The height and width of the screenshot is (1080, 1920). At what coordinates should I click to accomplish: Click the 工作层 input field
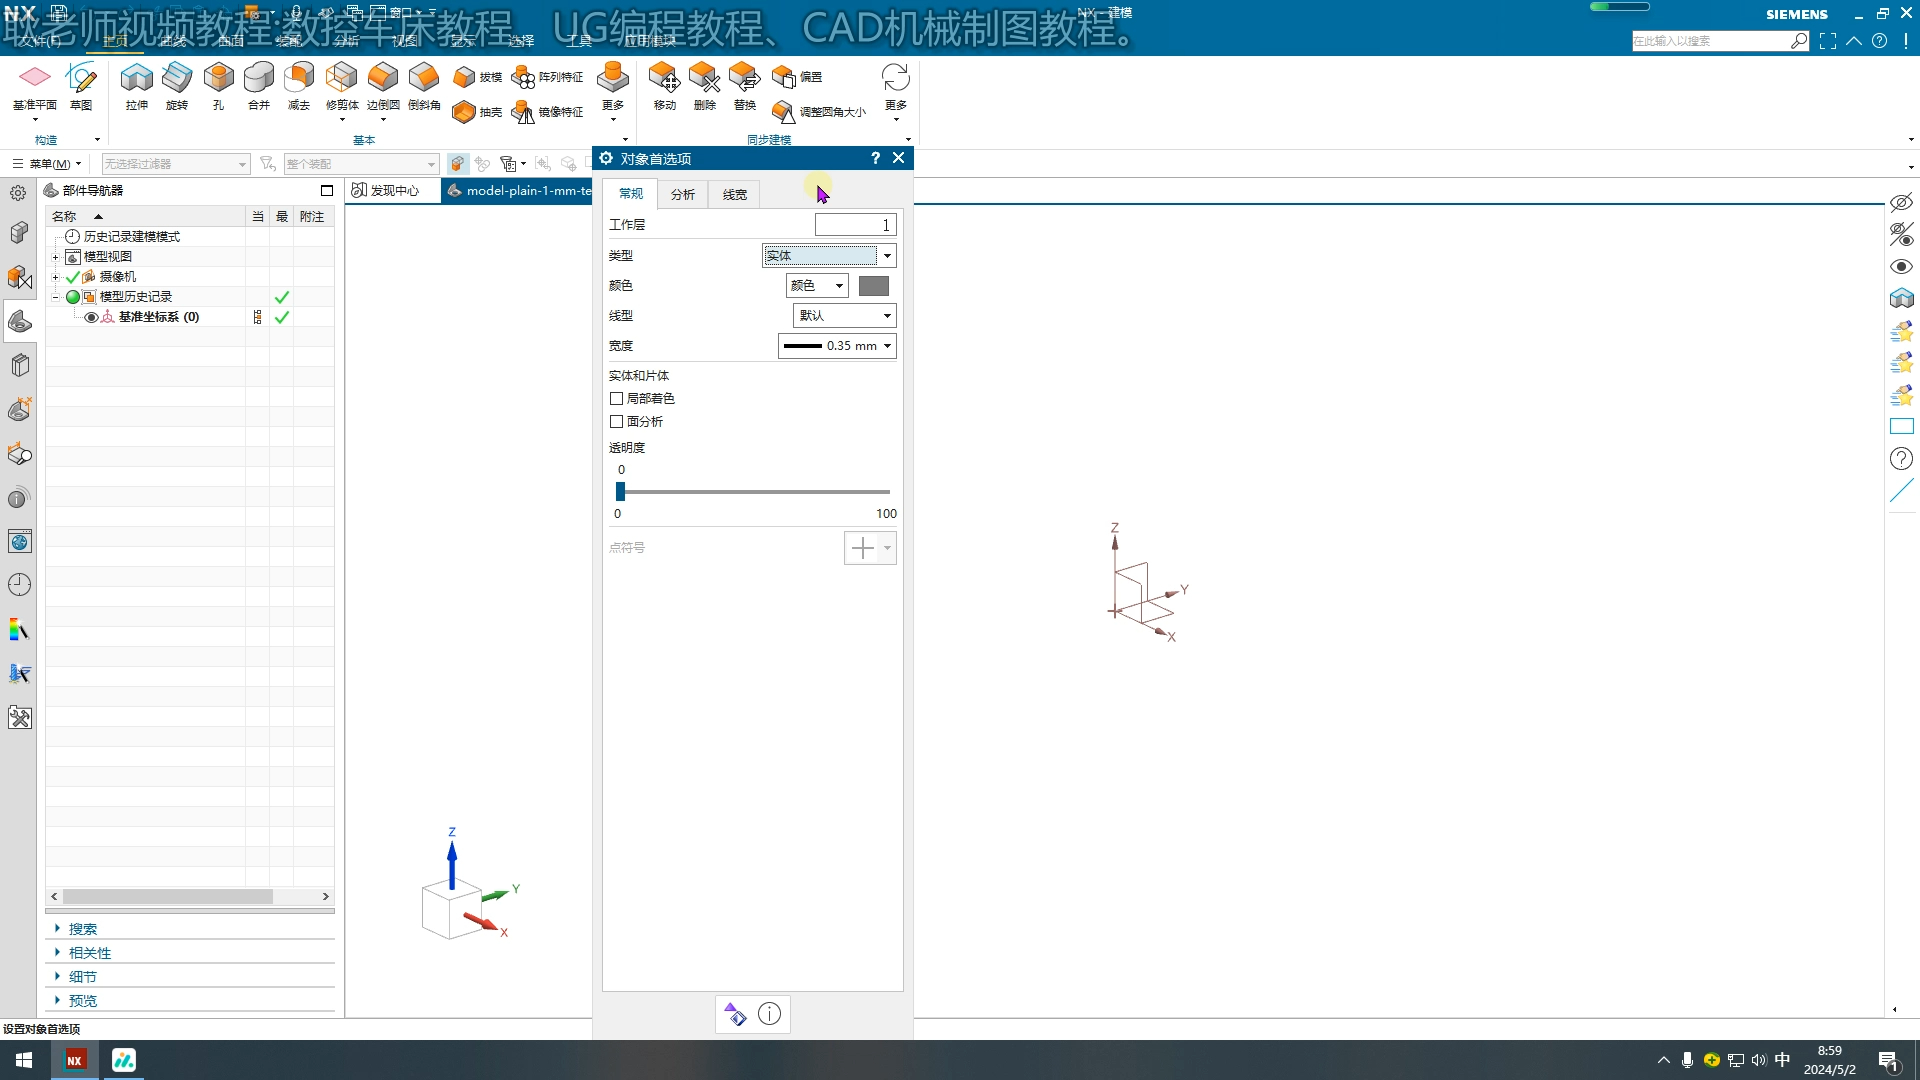855,225
